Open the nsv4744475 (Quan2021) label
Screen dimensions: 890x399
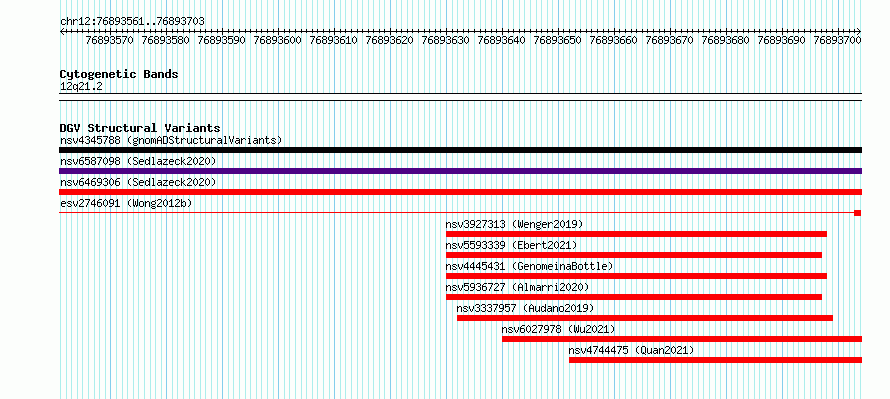631,350
